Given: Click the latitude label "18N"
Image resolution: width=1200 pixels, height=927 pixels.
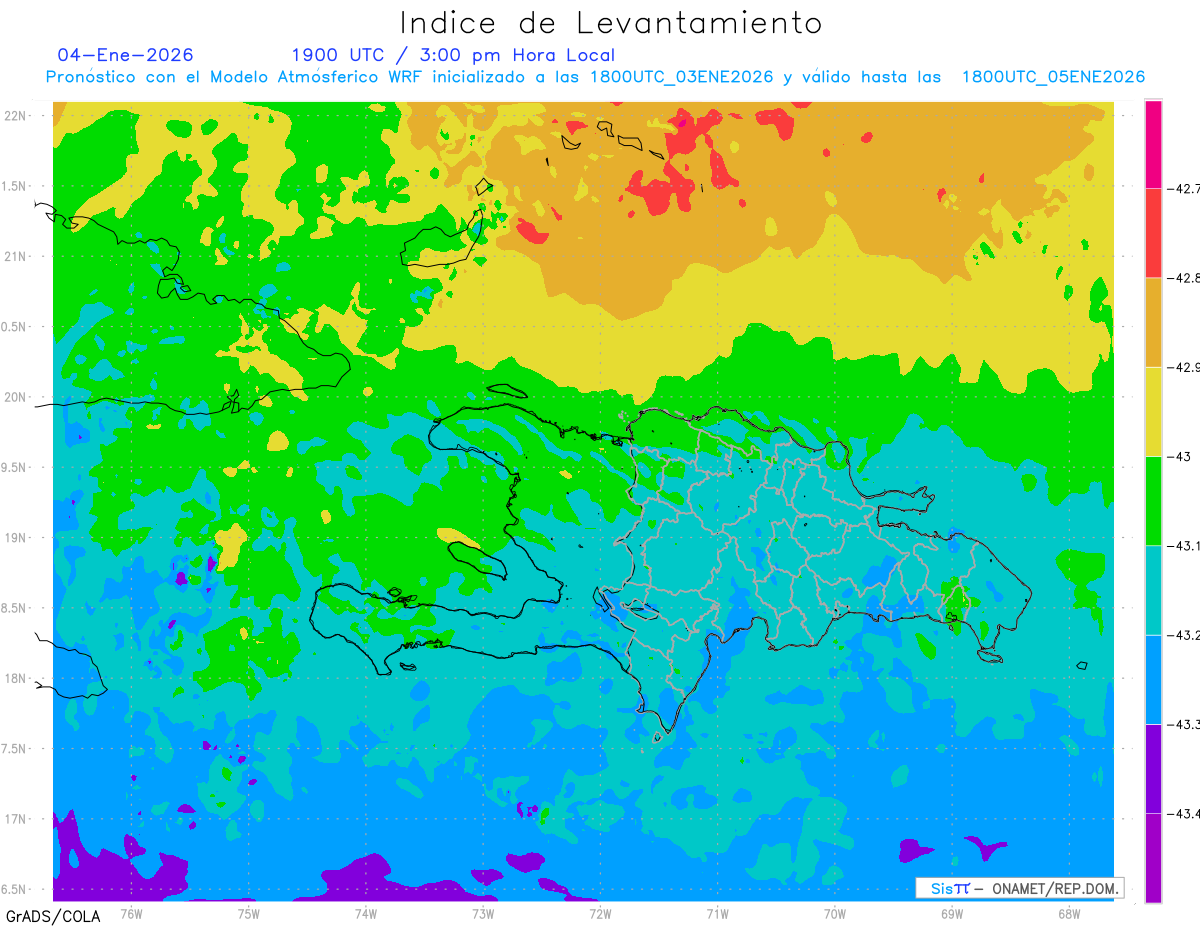Looking at the screenshot, I should click(15, 679).
